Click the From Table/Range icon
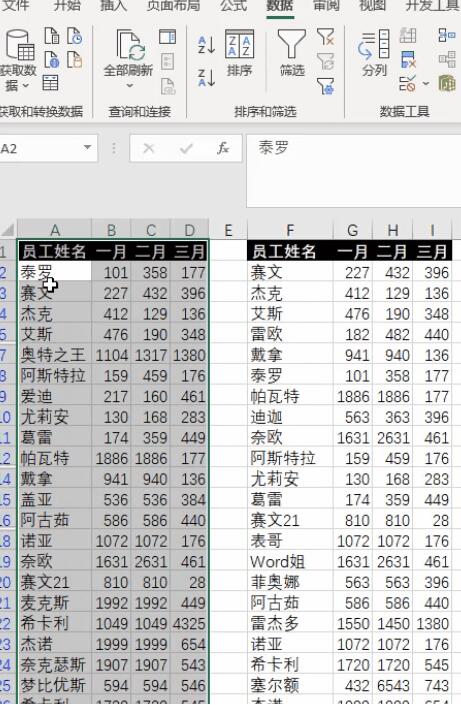This screenshot has width=461, height=705. (x=50, y=83)
